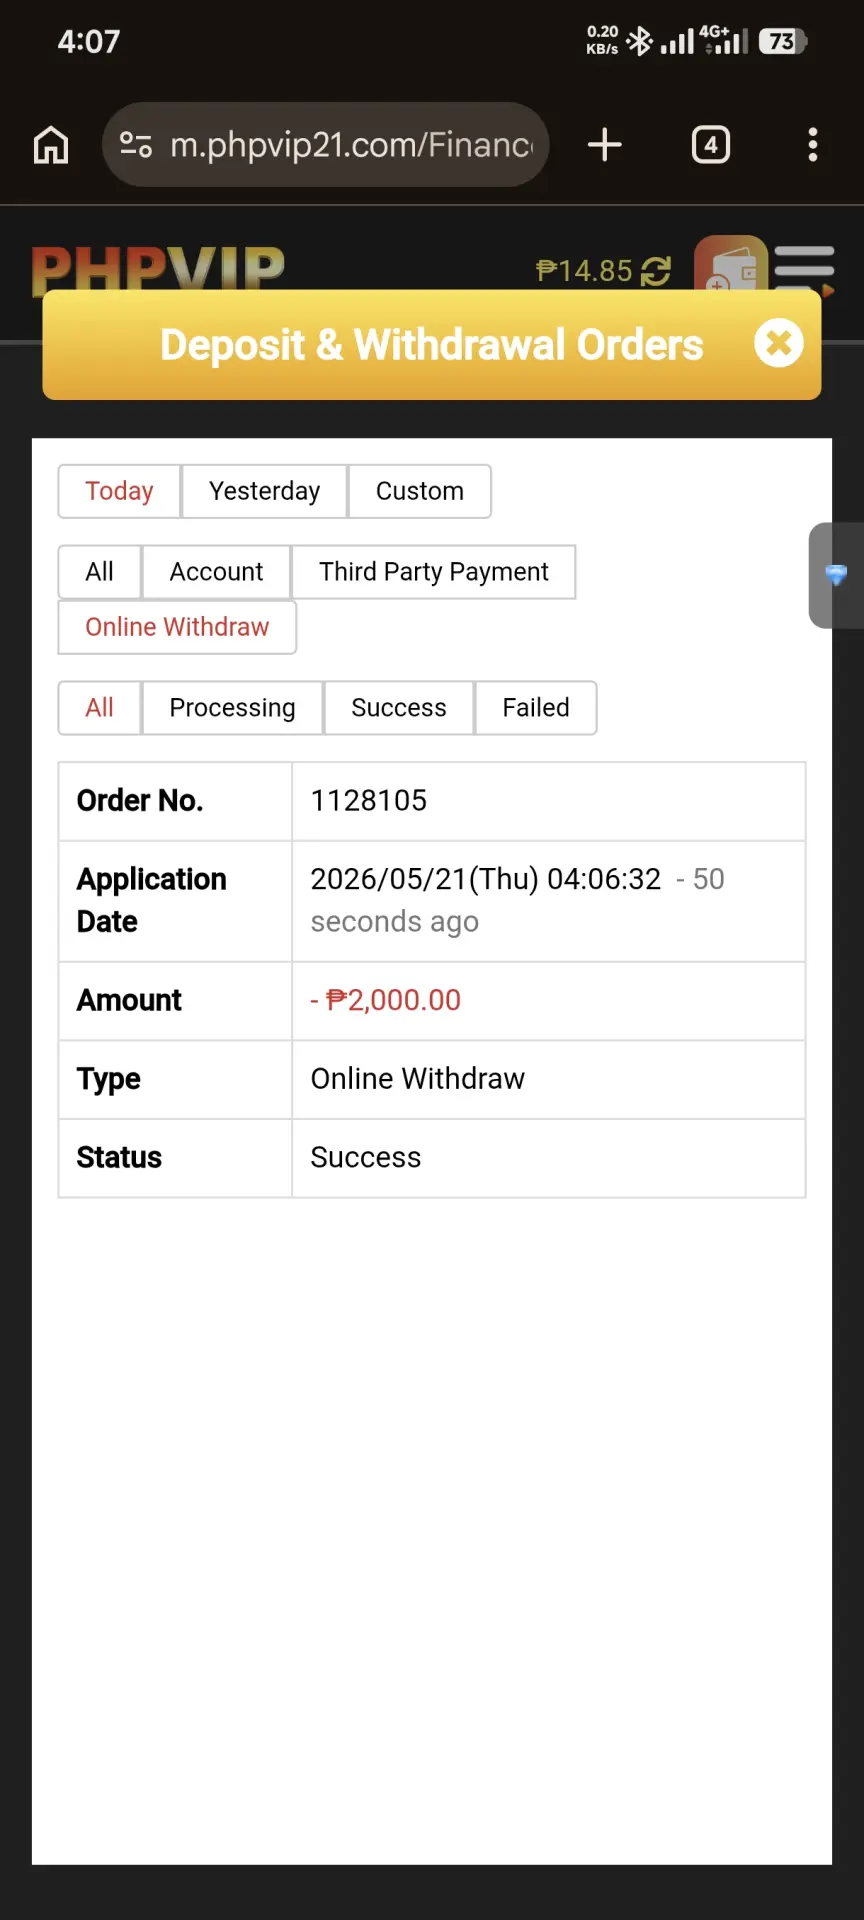Filter by Third Party Payment
Screen dimensions: 864x1920
(434, 572)
